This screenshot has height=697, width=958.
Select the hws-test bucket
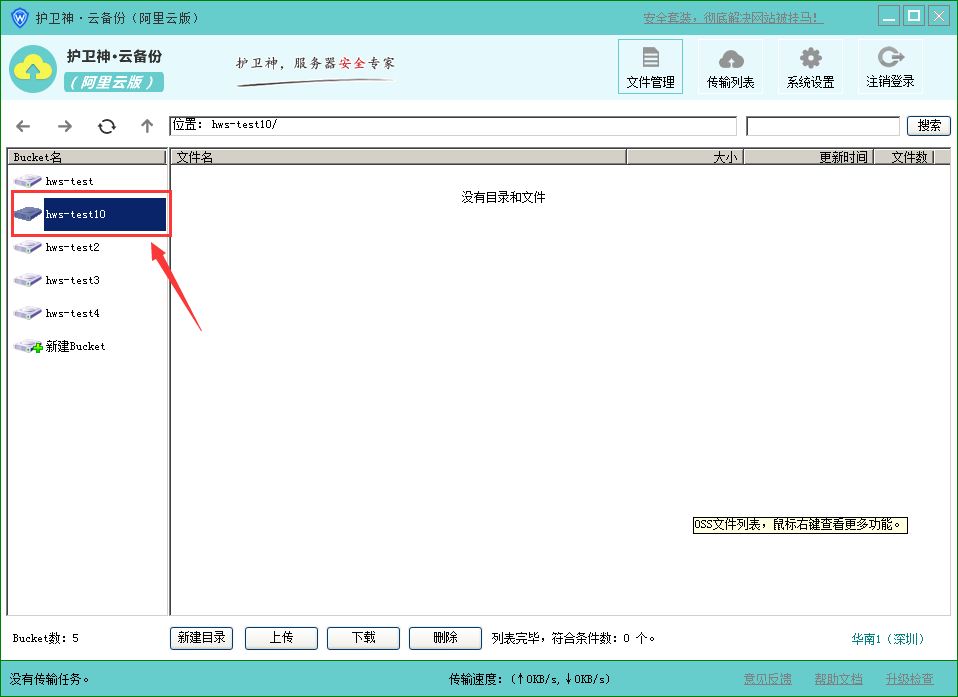(x=69, y=181)
